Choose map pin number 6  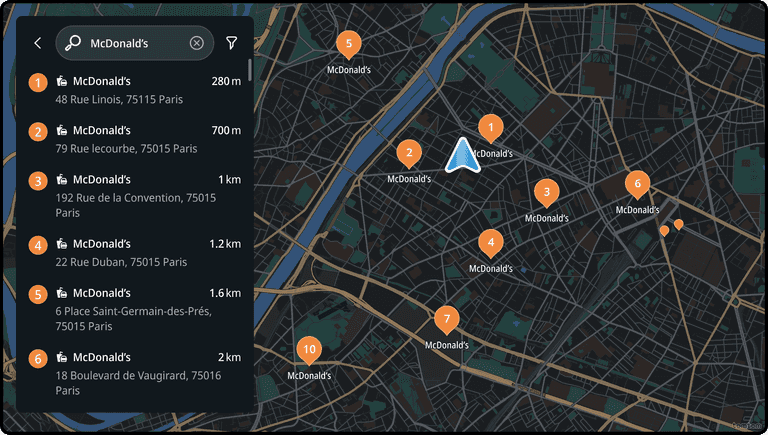click(637, 184)
